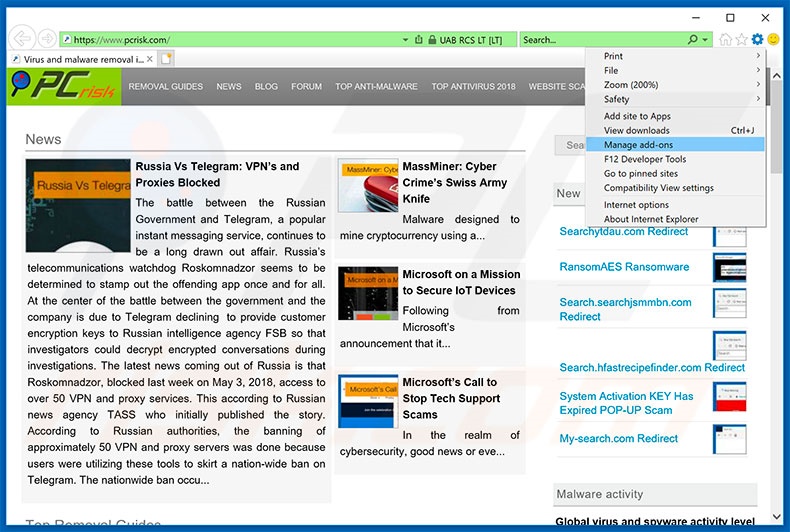
Task: Click the Favorites star icon
Action: (741, 40)
